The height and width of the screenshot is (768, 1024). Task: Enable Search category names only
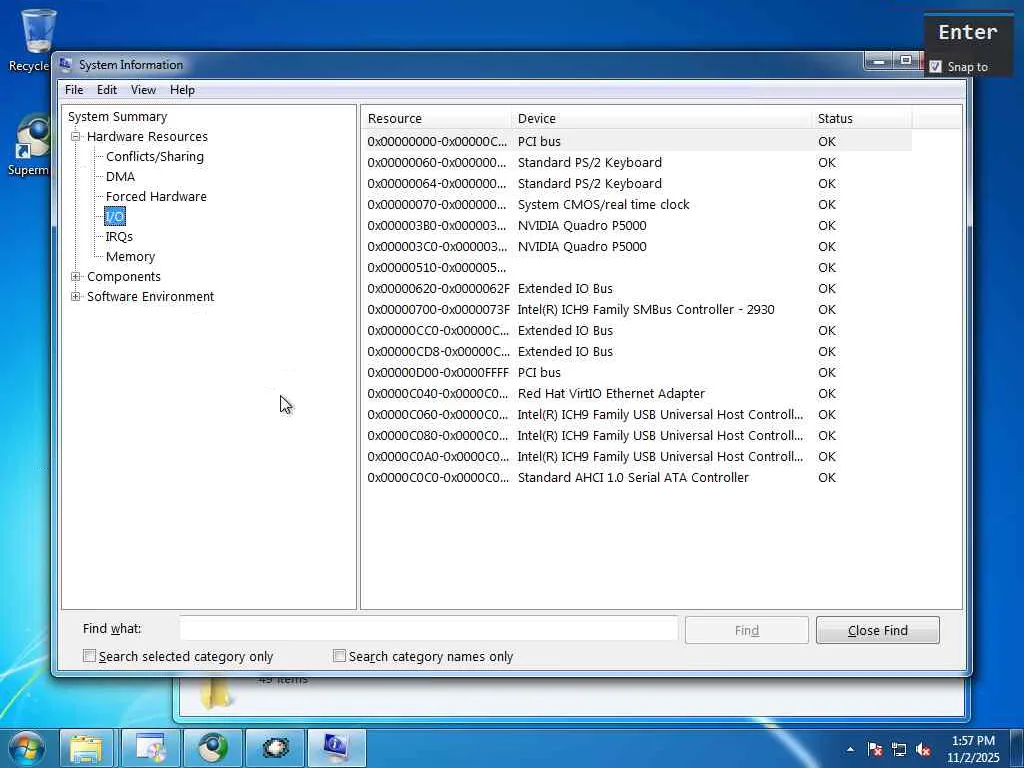[x=339, y=656]
